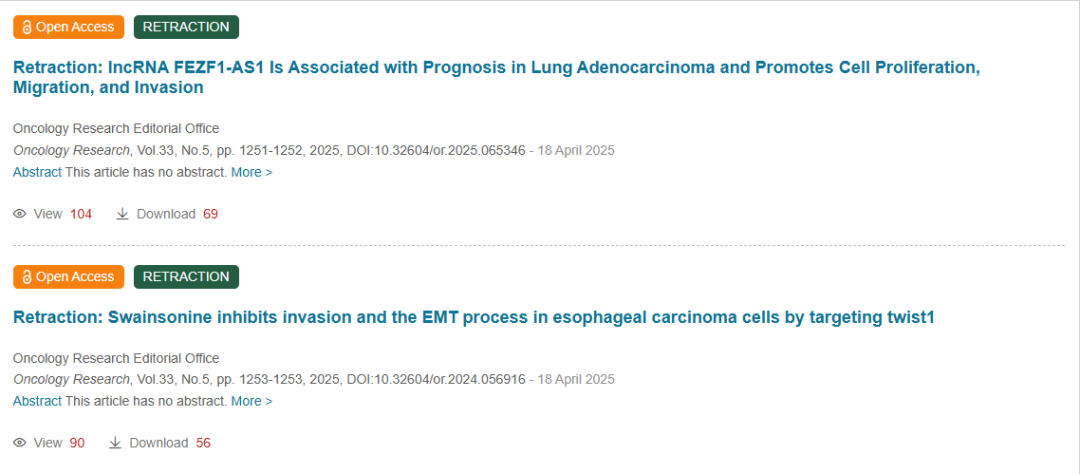
Task: Click the eye View icon for the FEZF1-AS1 retraction
Action: [x=20, y=214]
